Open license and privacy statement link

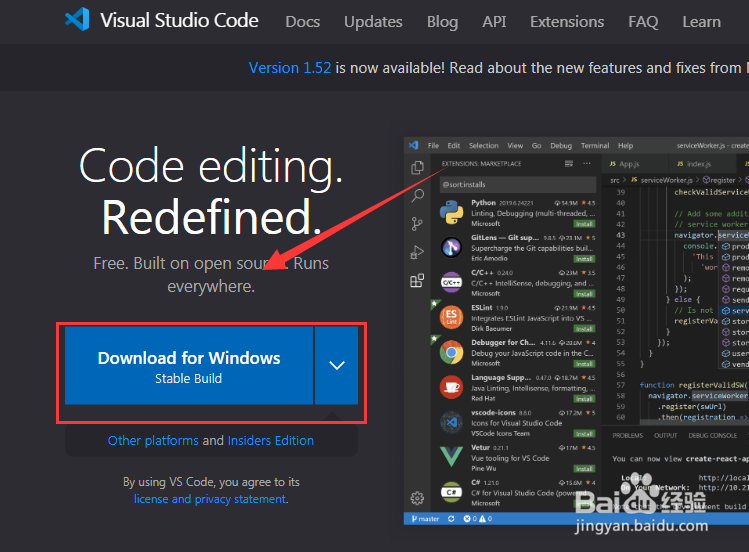(x=211, y=499)
